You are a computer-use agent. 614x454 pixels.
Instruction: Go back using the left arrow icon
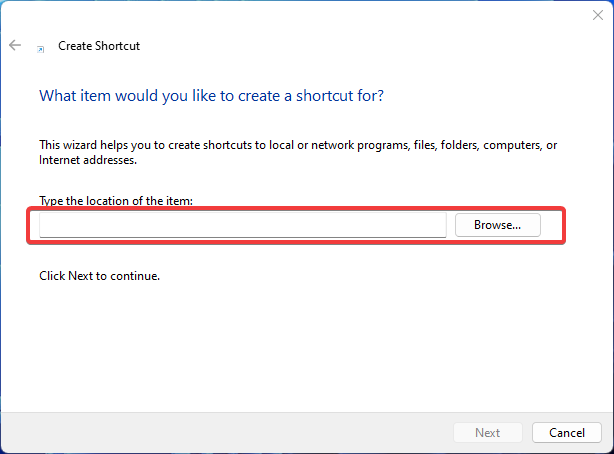(x=15, y=45)
